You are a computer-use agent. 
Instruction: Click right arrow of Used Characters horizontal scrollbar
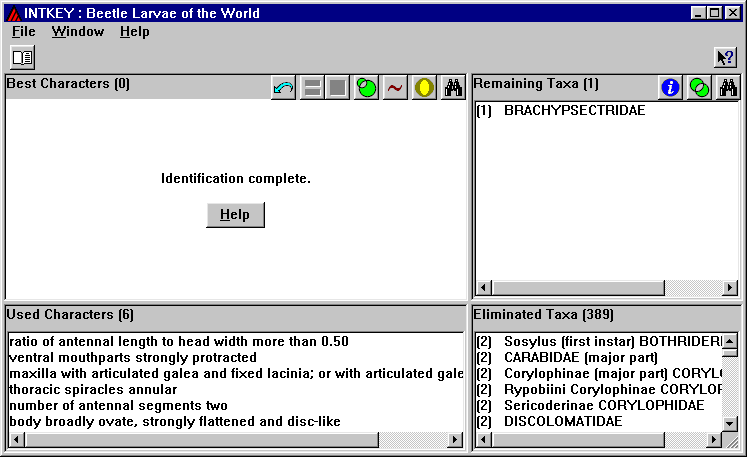pos(454,440)
